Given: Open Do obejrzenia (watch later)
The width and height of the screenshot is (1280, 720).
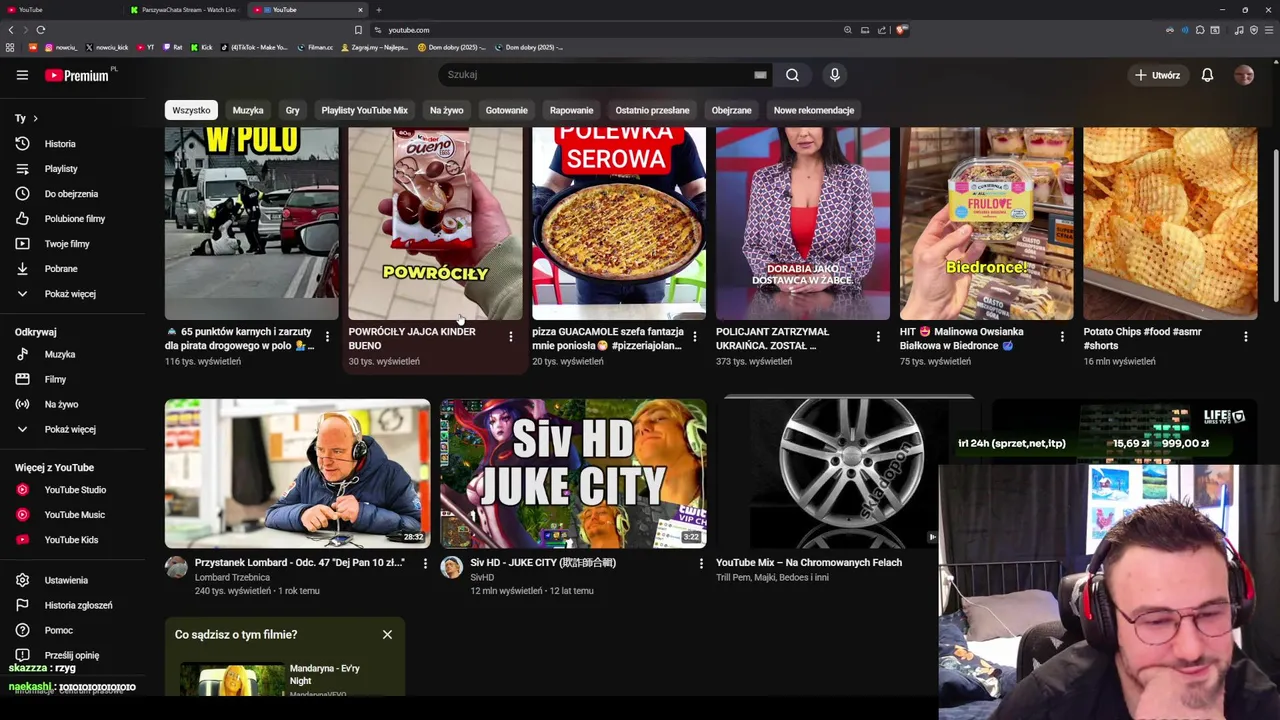Looking at the screenshot, I should click(70, 194).
